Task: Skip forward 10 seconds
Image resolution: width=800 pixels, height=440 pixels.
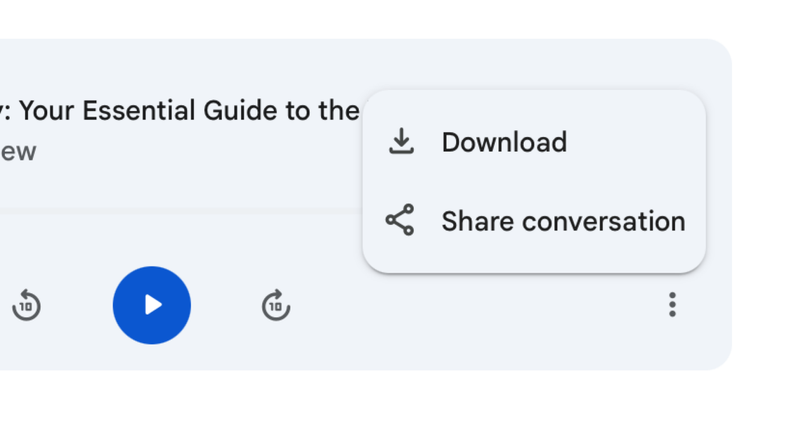Action: [276, 305]
